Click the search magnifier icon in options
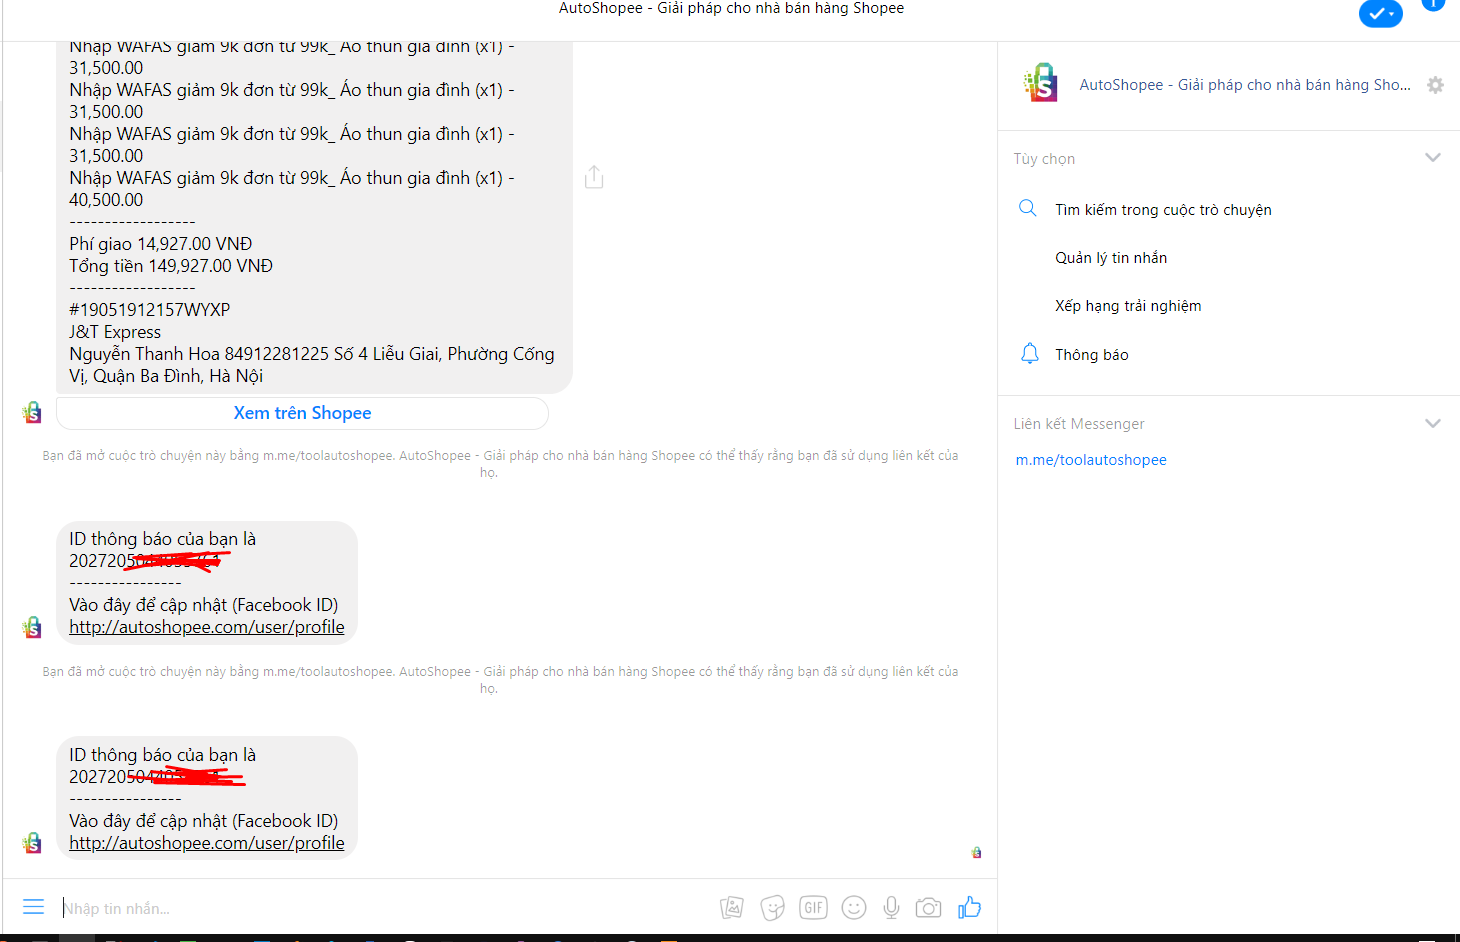Image resolution: width=1460 pixels, height=942 pixels. coord(1027,208)
